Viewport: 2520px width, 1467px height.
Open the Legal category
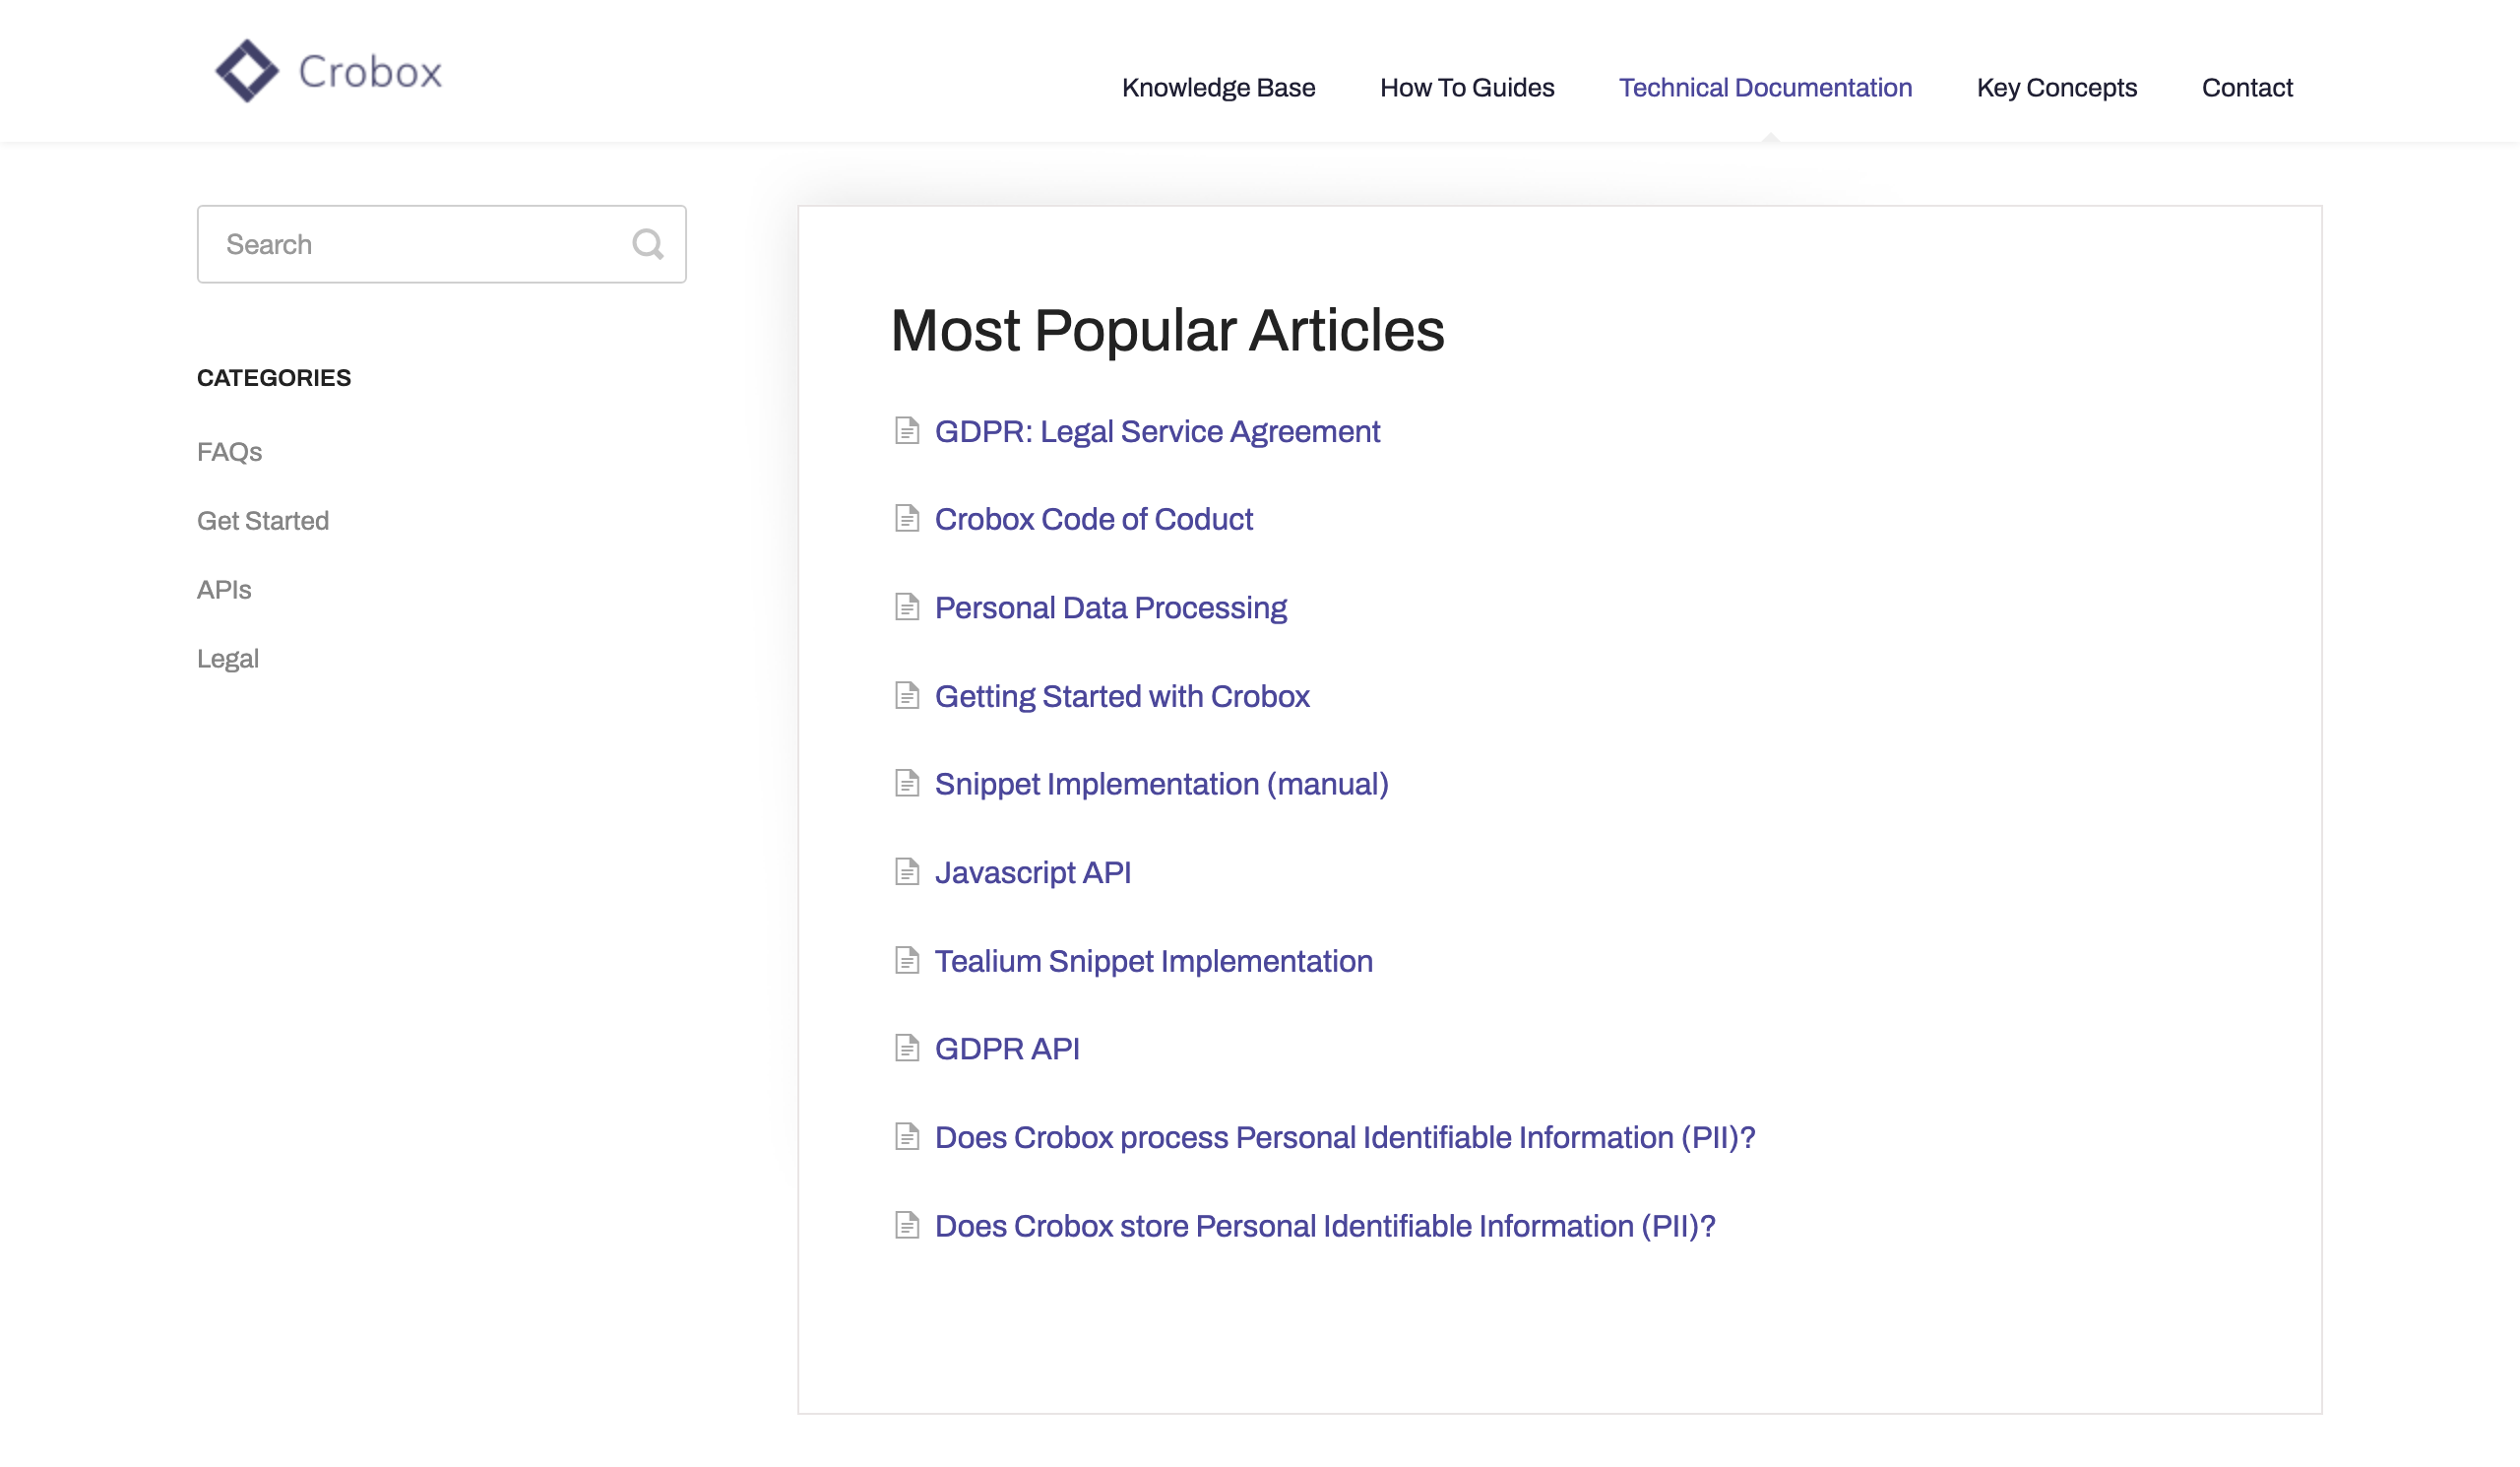[228, 659]
